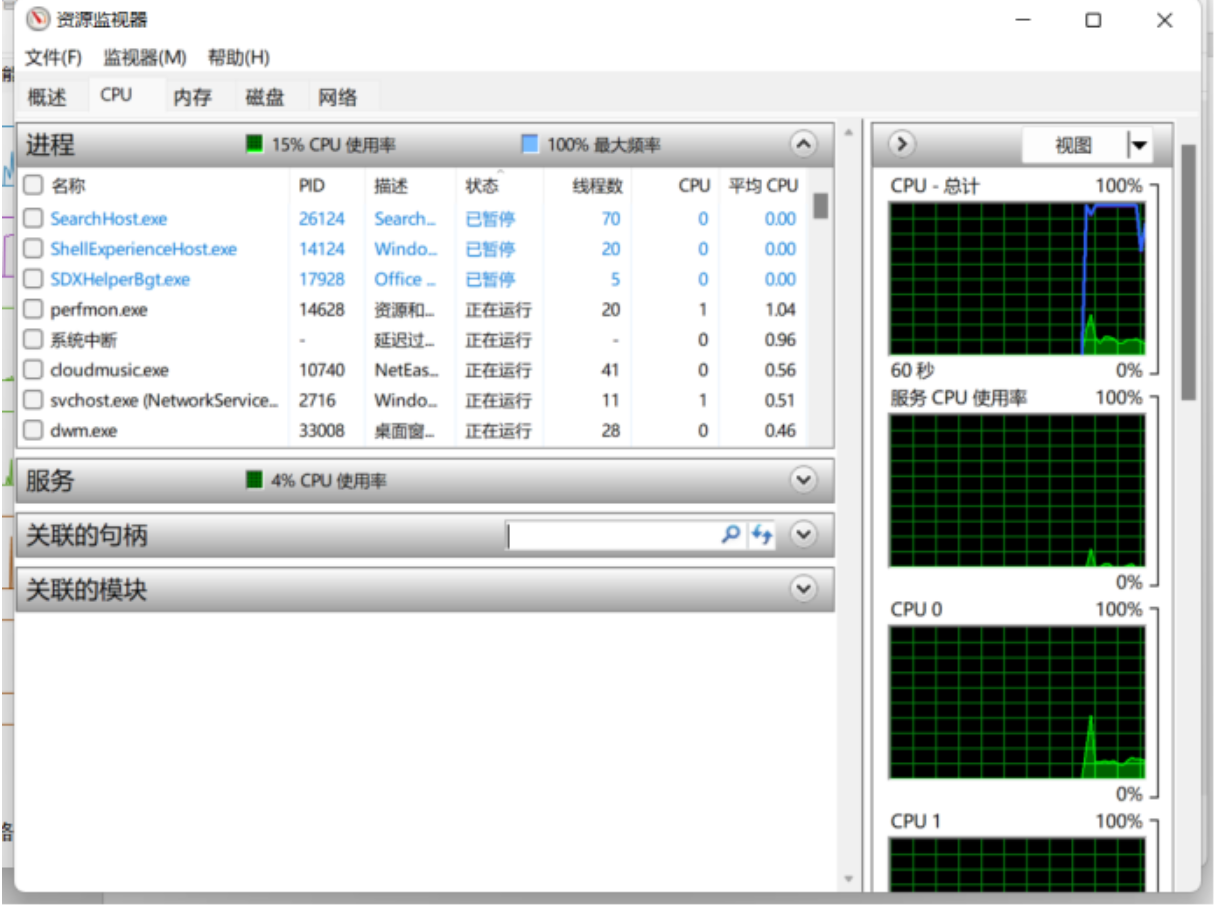This screenshot has width=1228, height=918.
Task: Click the green square icon in 服务 header
Action: coord(255,480)
